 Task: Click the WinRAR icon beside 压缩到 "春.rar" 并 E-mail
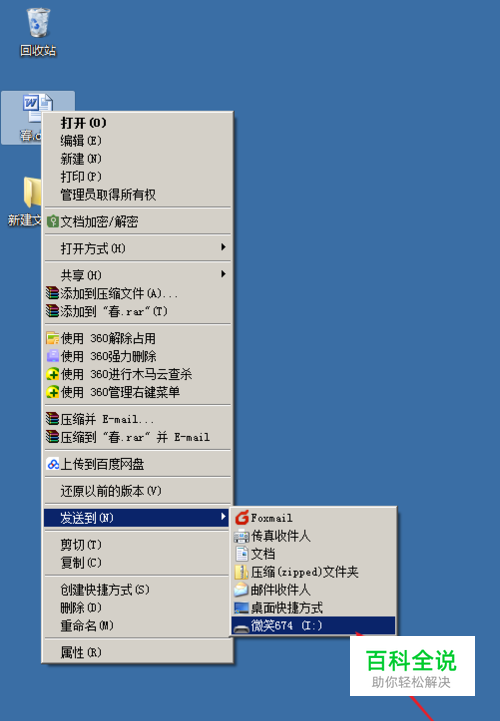tap(52, 437)
